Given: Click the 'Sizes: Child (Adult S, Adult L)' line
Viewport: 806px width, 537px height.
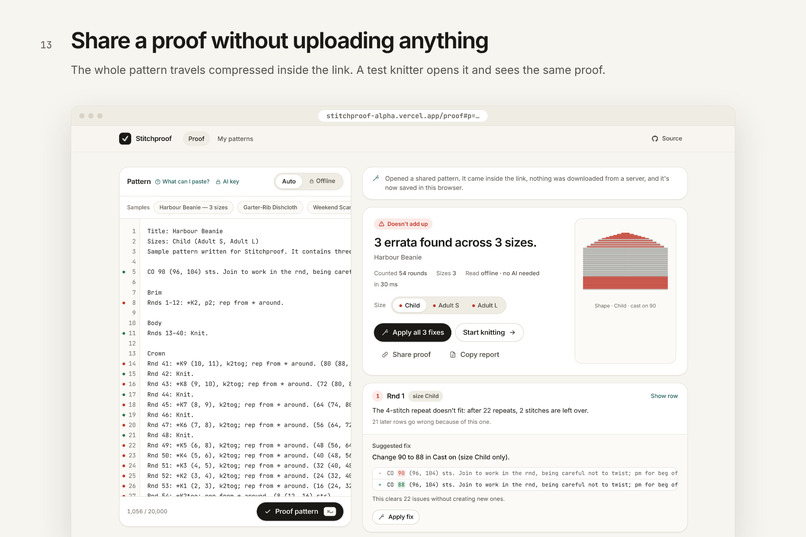Looking at the screenshot, I should [203, 242].
